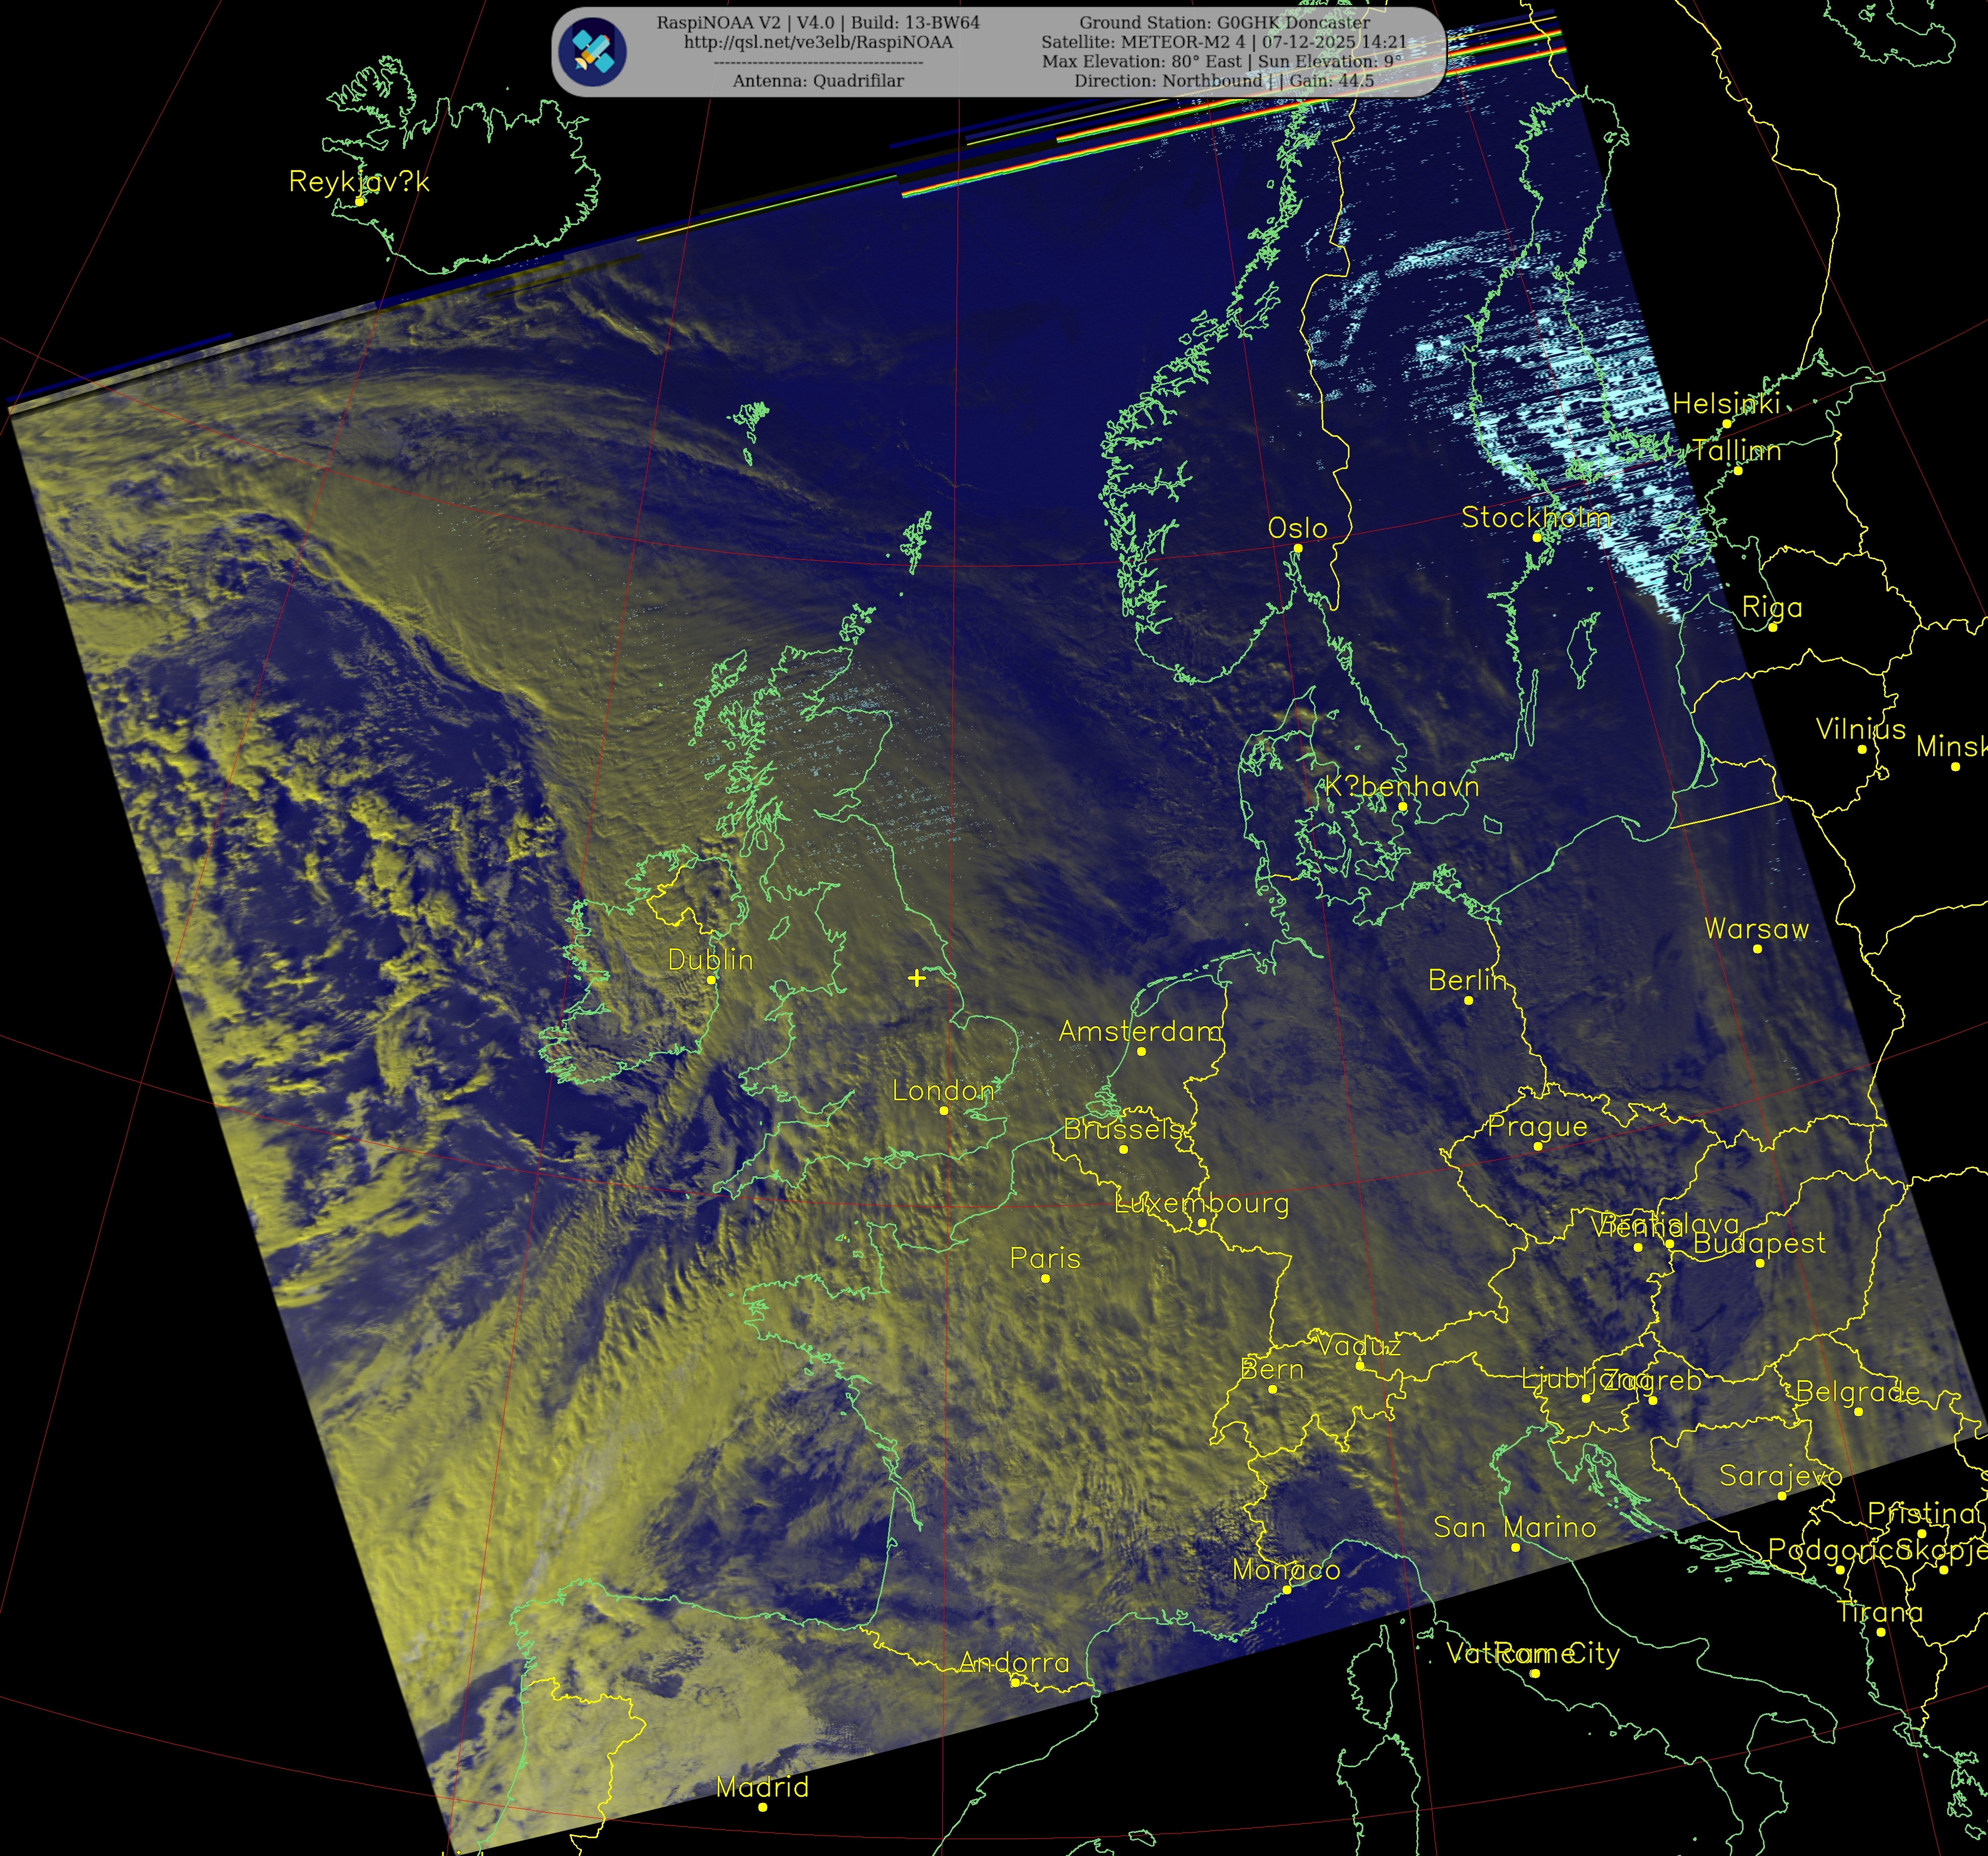Click the Monaco city marker dot
This screenshot has width=1988, height=1856.
pos(1287,1590)
